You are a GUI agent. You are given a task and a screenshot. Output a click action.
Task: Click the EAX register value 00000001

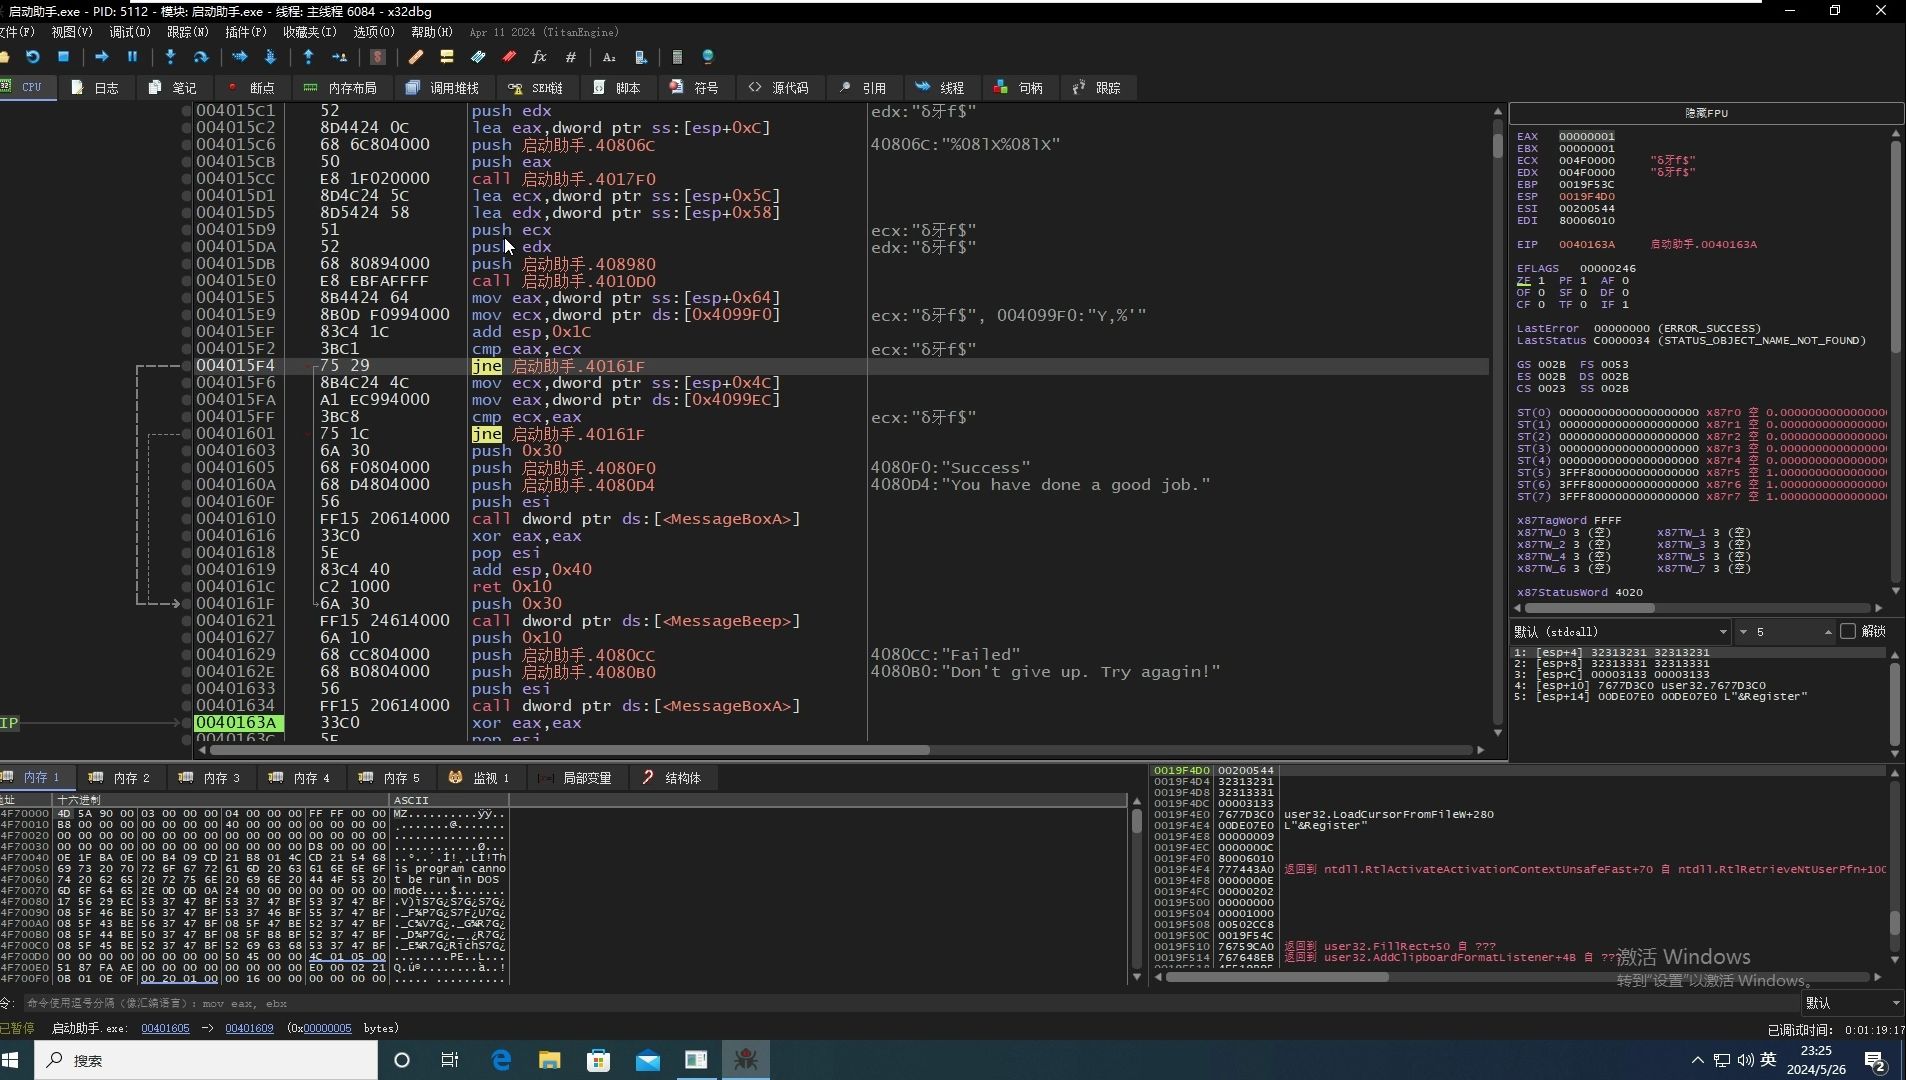(x=1586, y=136)
